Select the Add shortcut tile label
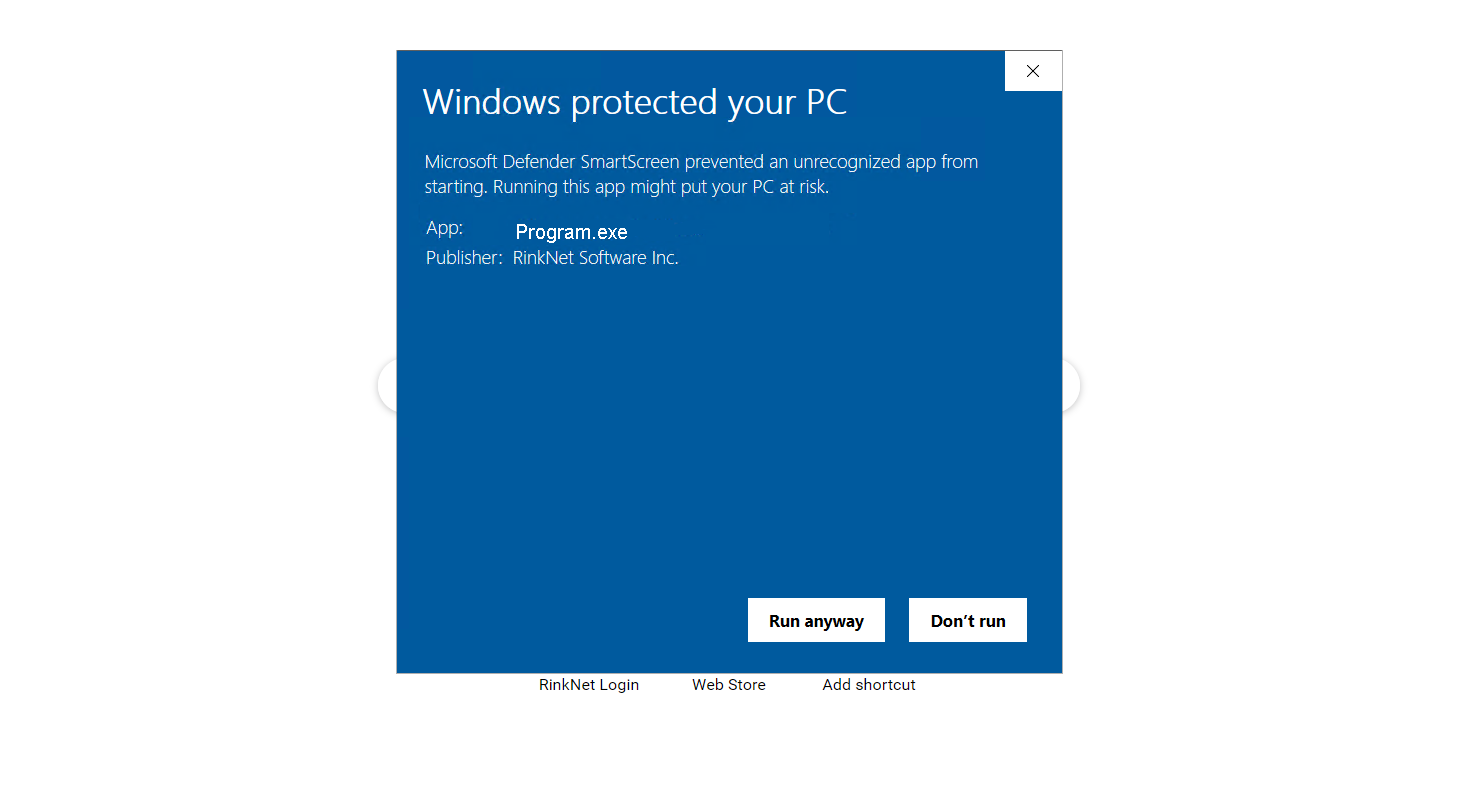 pyautogui.click(x=869, y=685)
